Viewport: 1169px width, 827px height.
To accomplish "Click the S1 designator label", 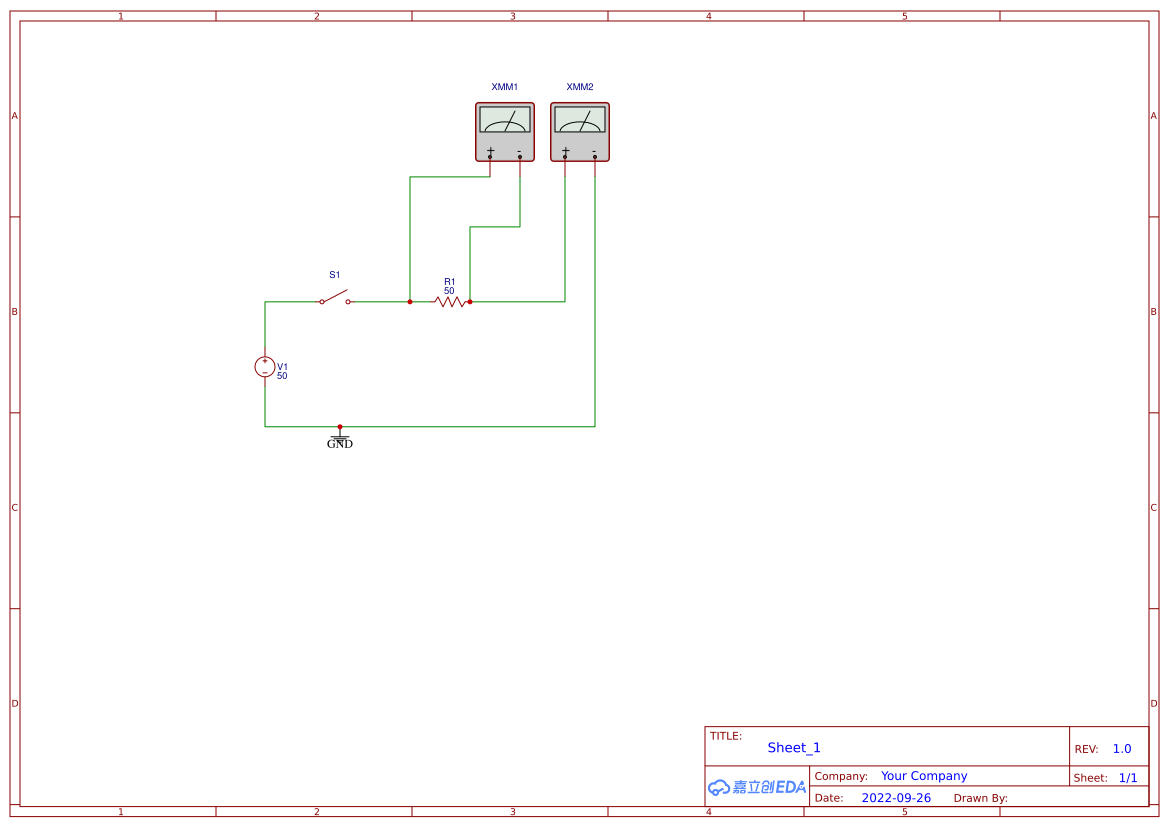I will (x=334, y=272).
